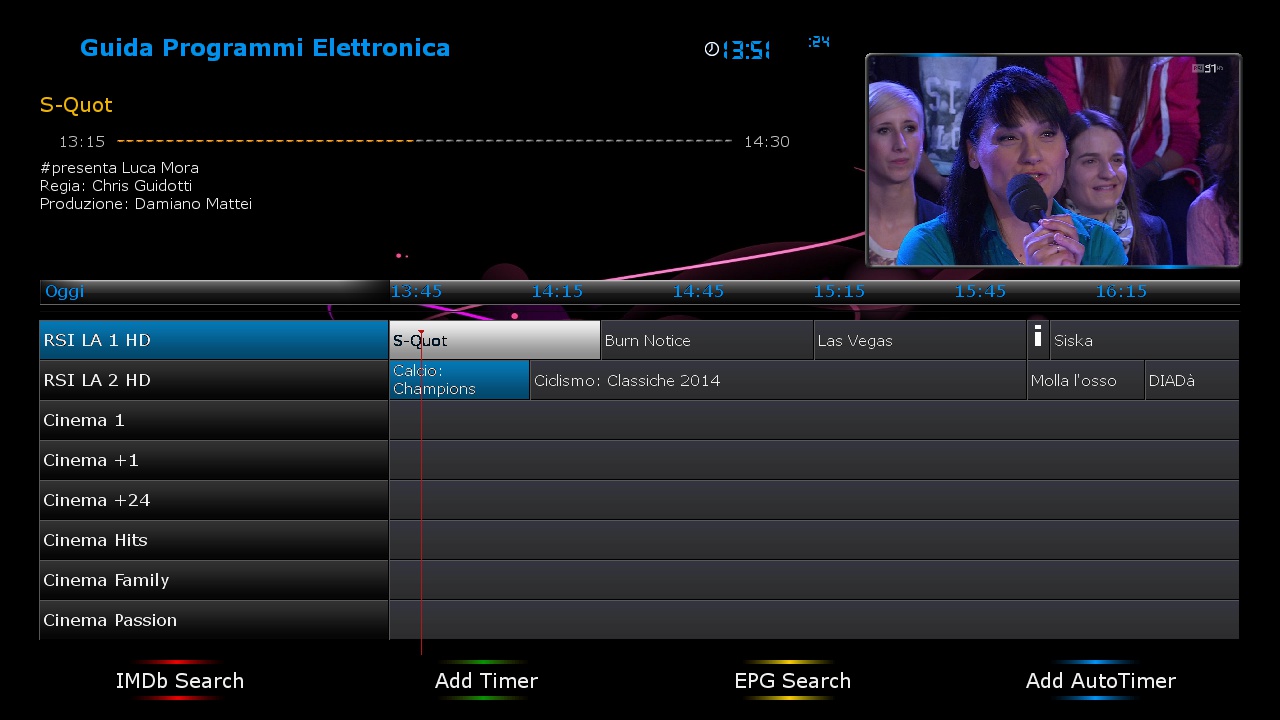Click the Add Timer green button
The image size is (1280, 720).
coord(486,681)
